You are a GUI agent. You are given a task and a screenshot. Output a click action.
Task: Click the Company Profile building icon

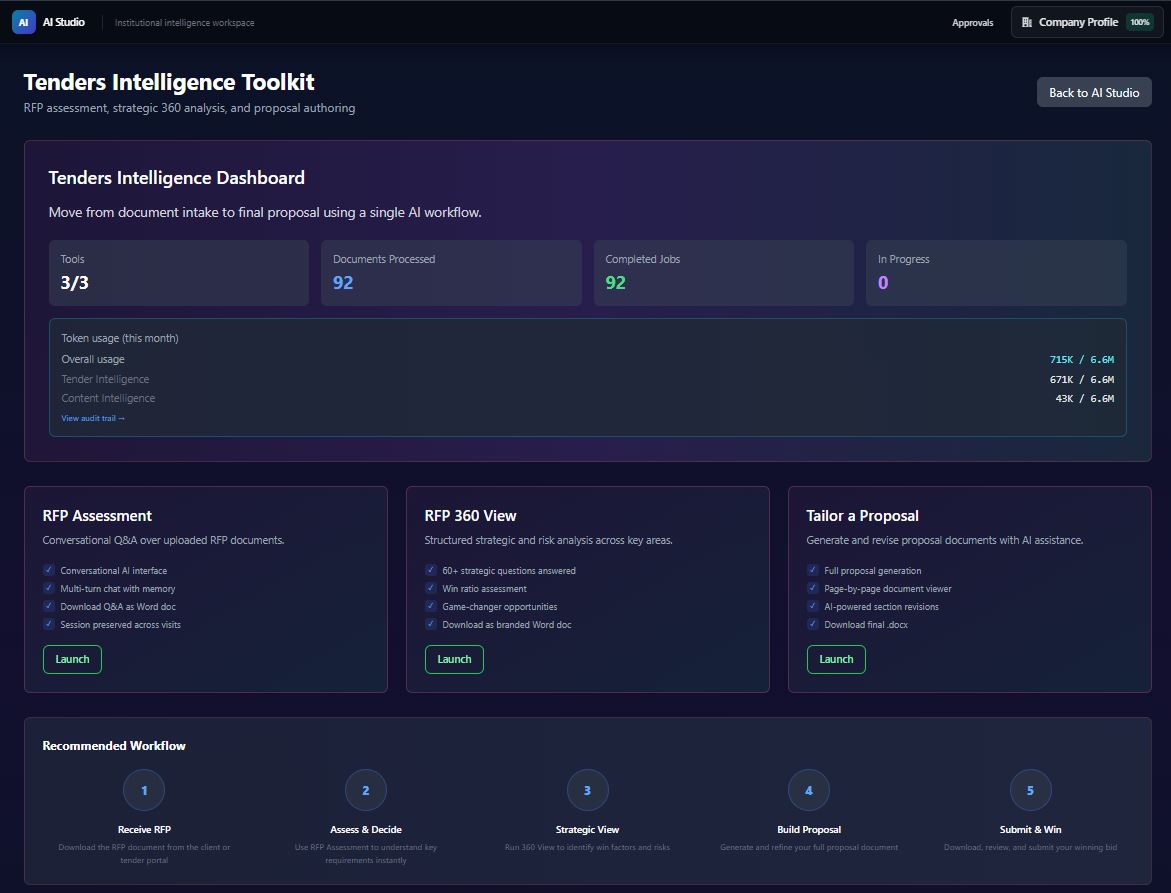(x=1027, y=22)
